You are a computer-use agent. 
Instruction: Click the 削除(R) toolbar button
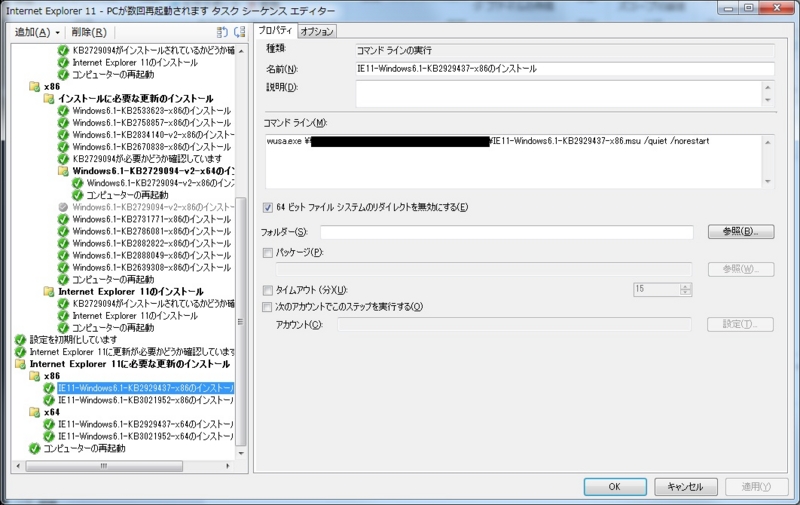[89, 33]
